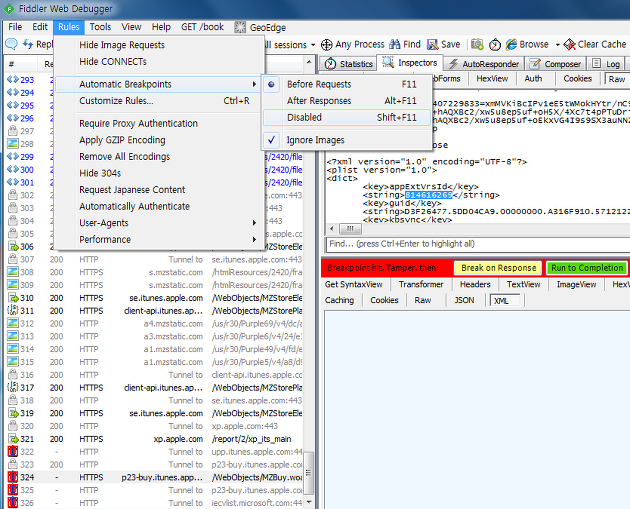Screen dimensions: 630x509
Task: Select session 311 client-api row icon
Action: point(13,311)
